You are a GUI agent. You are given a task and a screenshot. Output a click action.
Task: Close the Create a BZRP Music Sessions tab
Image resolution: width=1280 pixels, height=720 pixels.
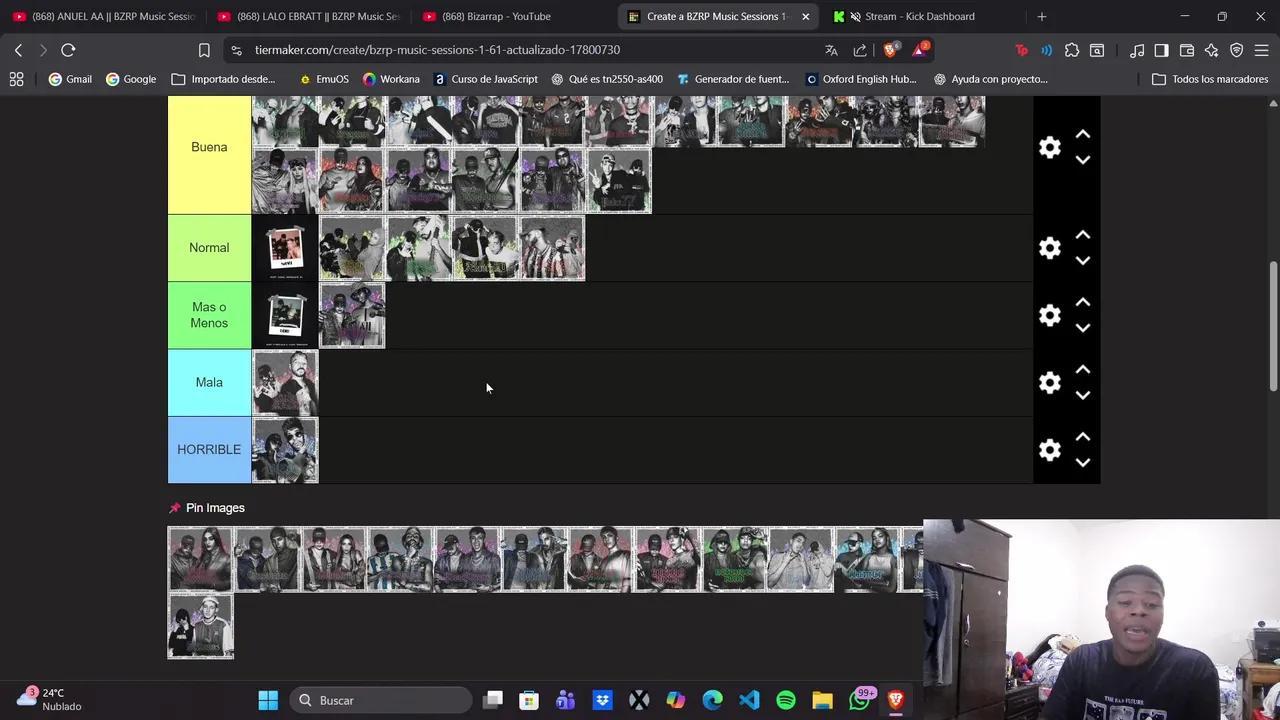tap(805, 16)
